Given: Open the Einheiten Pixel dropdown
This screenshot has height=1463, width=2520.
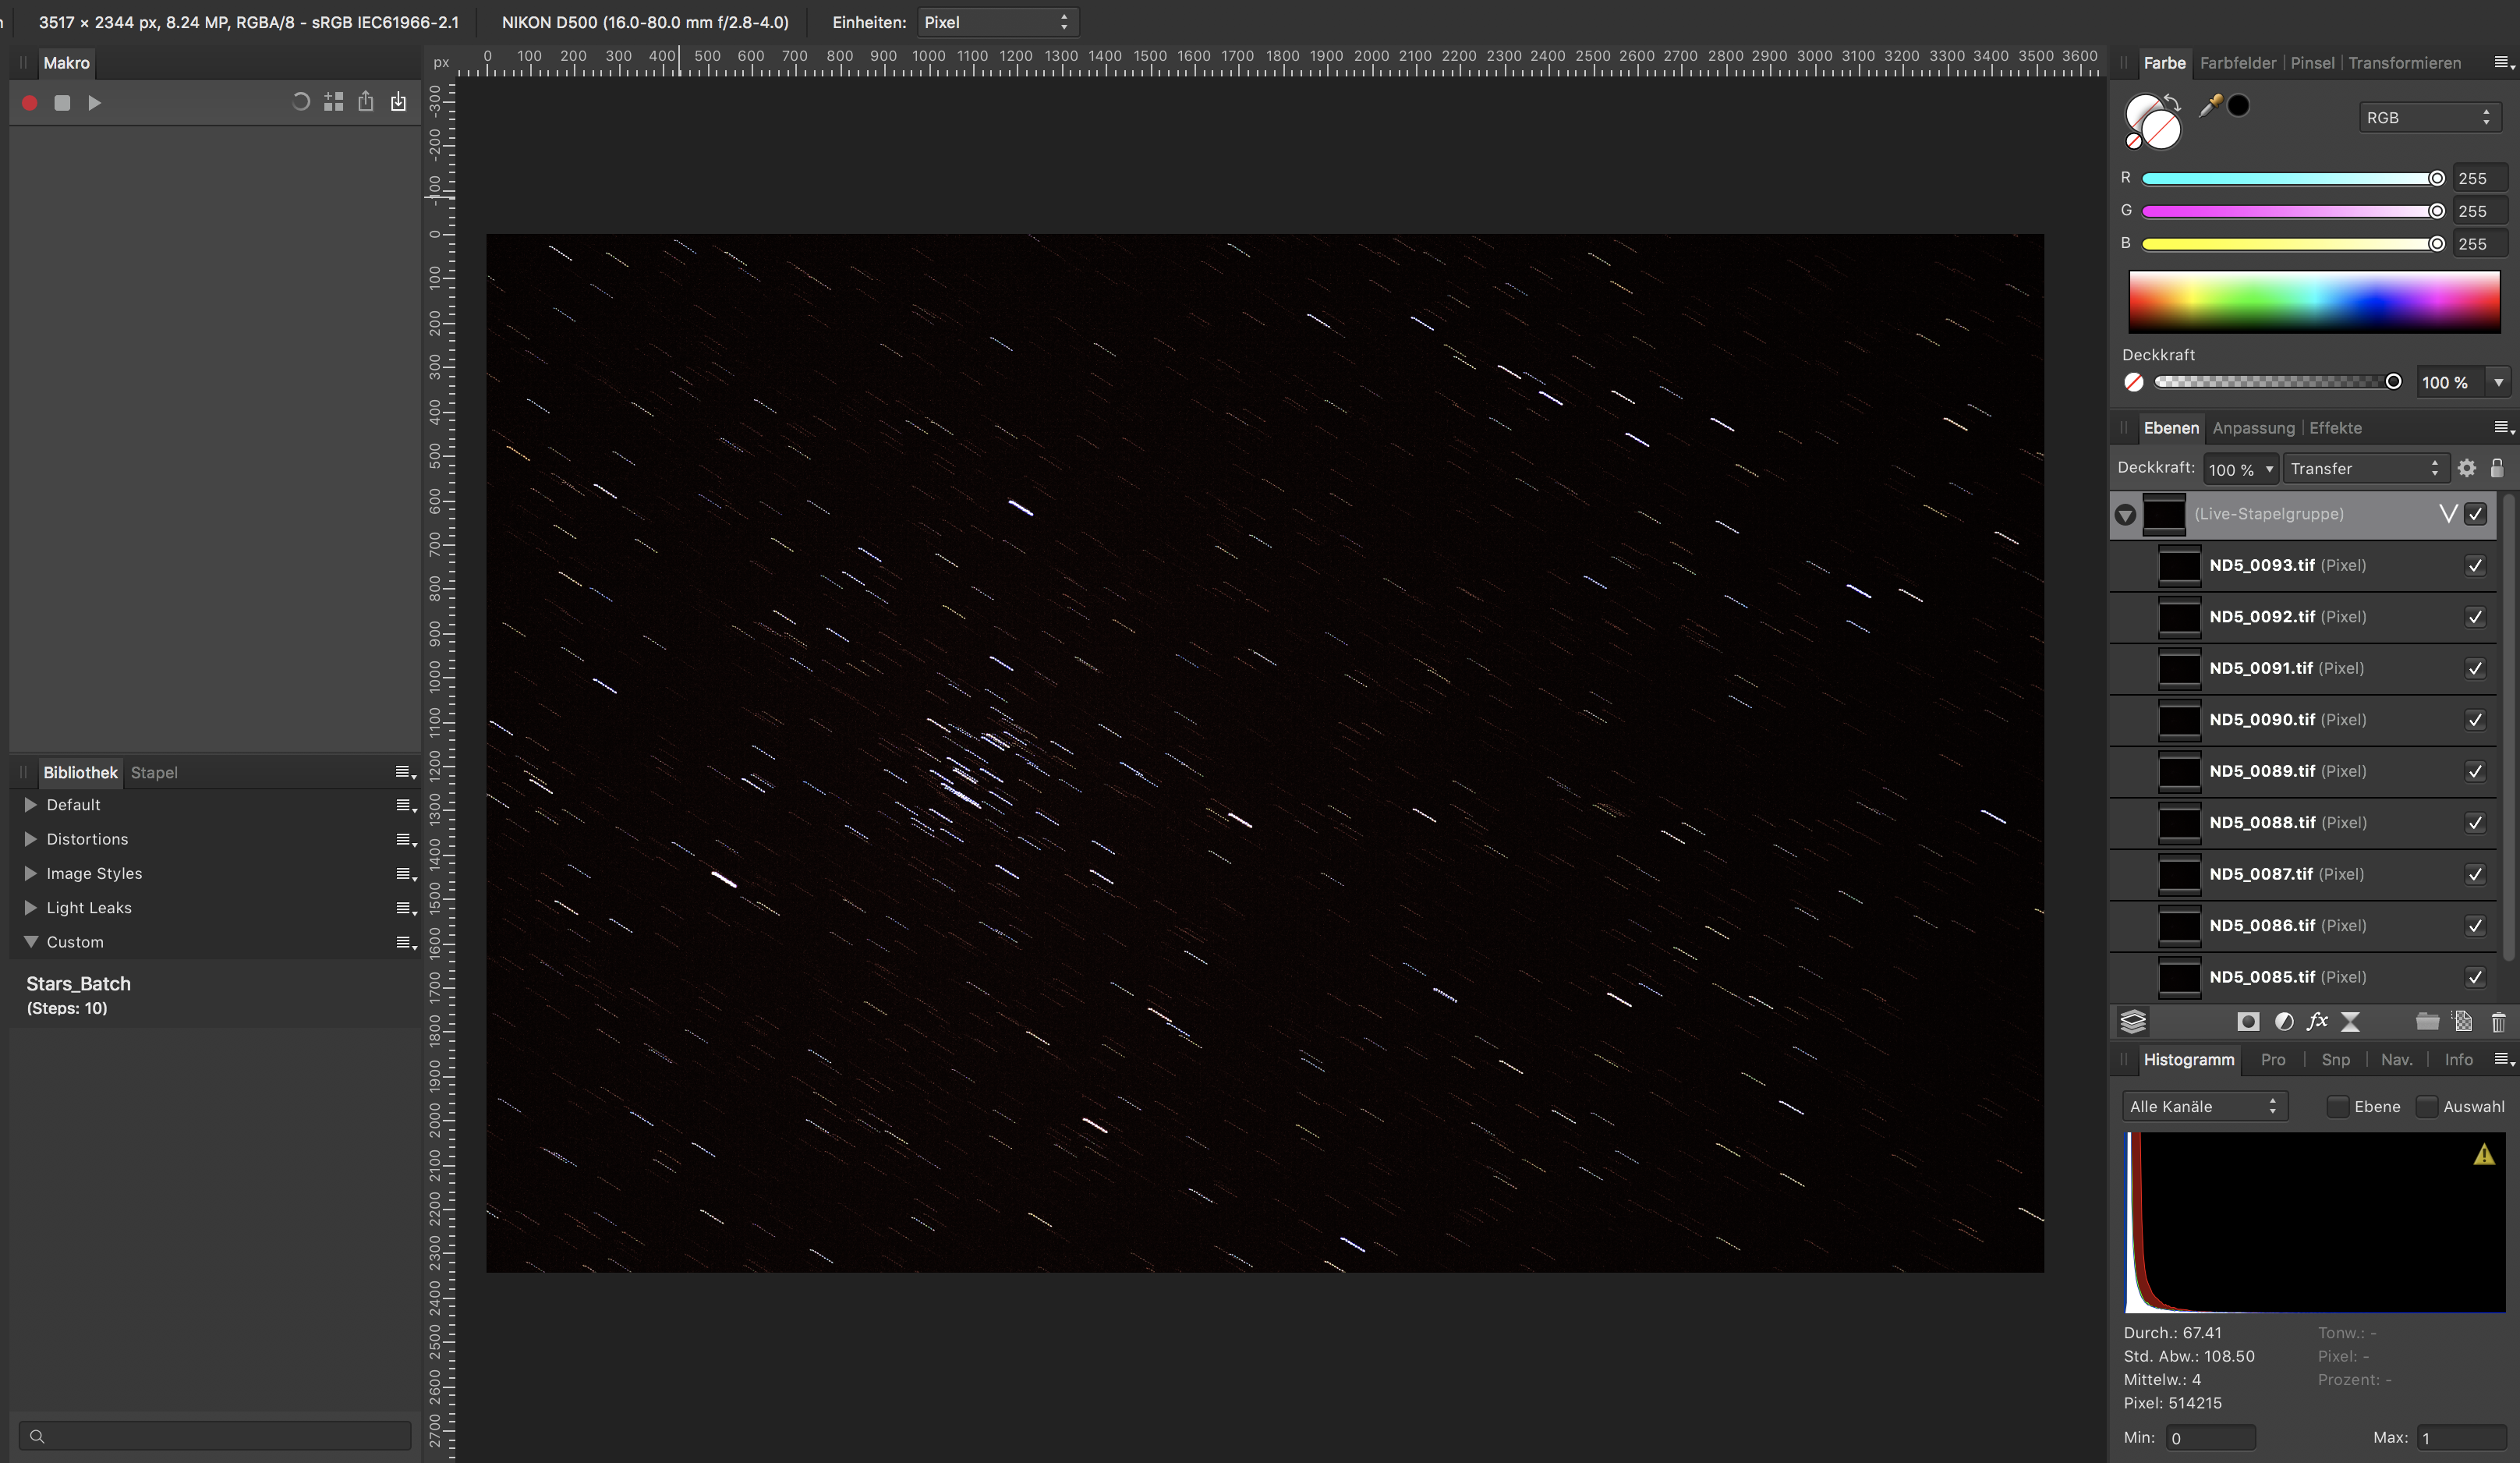Looking at the screenshot, I should [x=997, y=22].
